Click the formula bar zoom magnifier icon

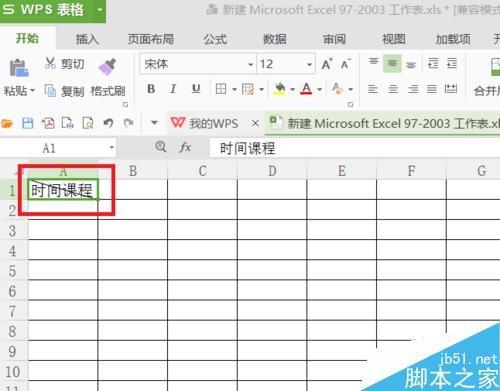pyautogui.click(x=161, y=146)
